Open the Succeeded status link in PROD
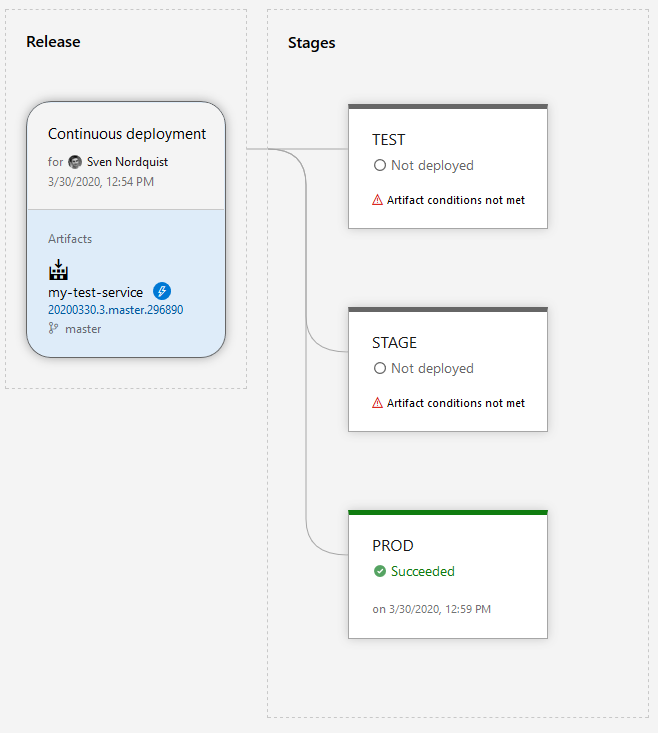The height and width of the screenshot is (733, 658). (x=422, y=572)
